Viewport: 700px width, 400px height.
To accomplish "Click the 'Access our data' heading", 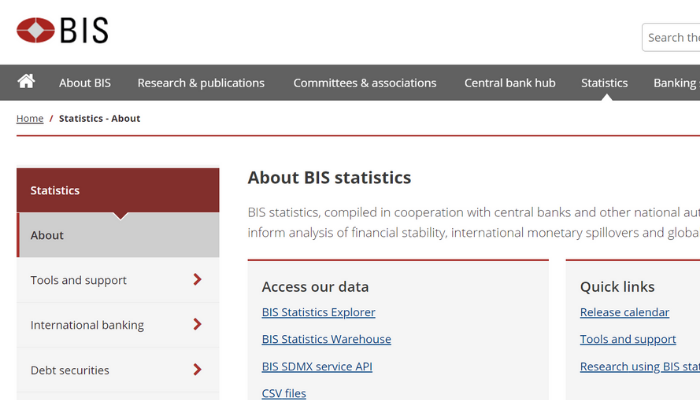I will click(x=315, y=287).
